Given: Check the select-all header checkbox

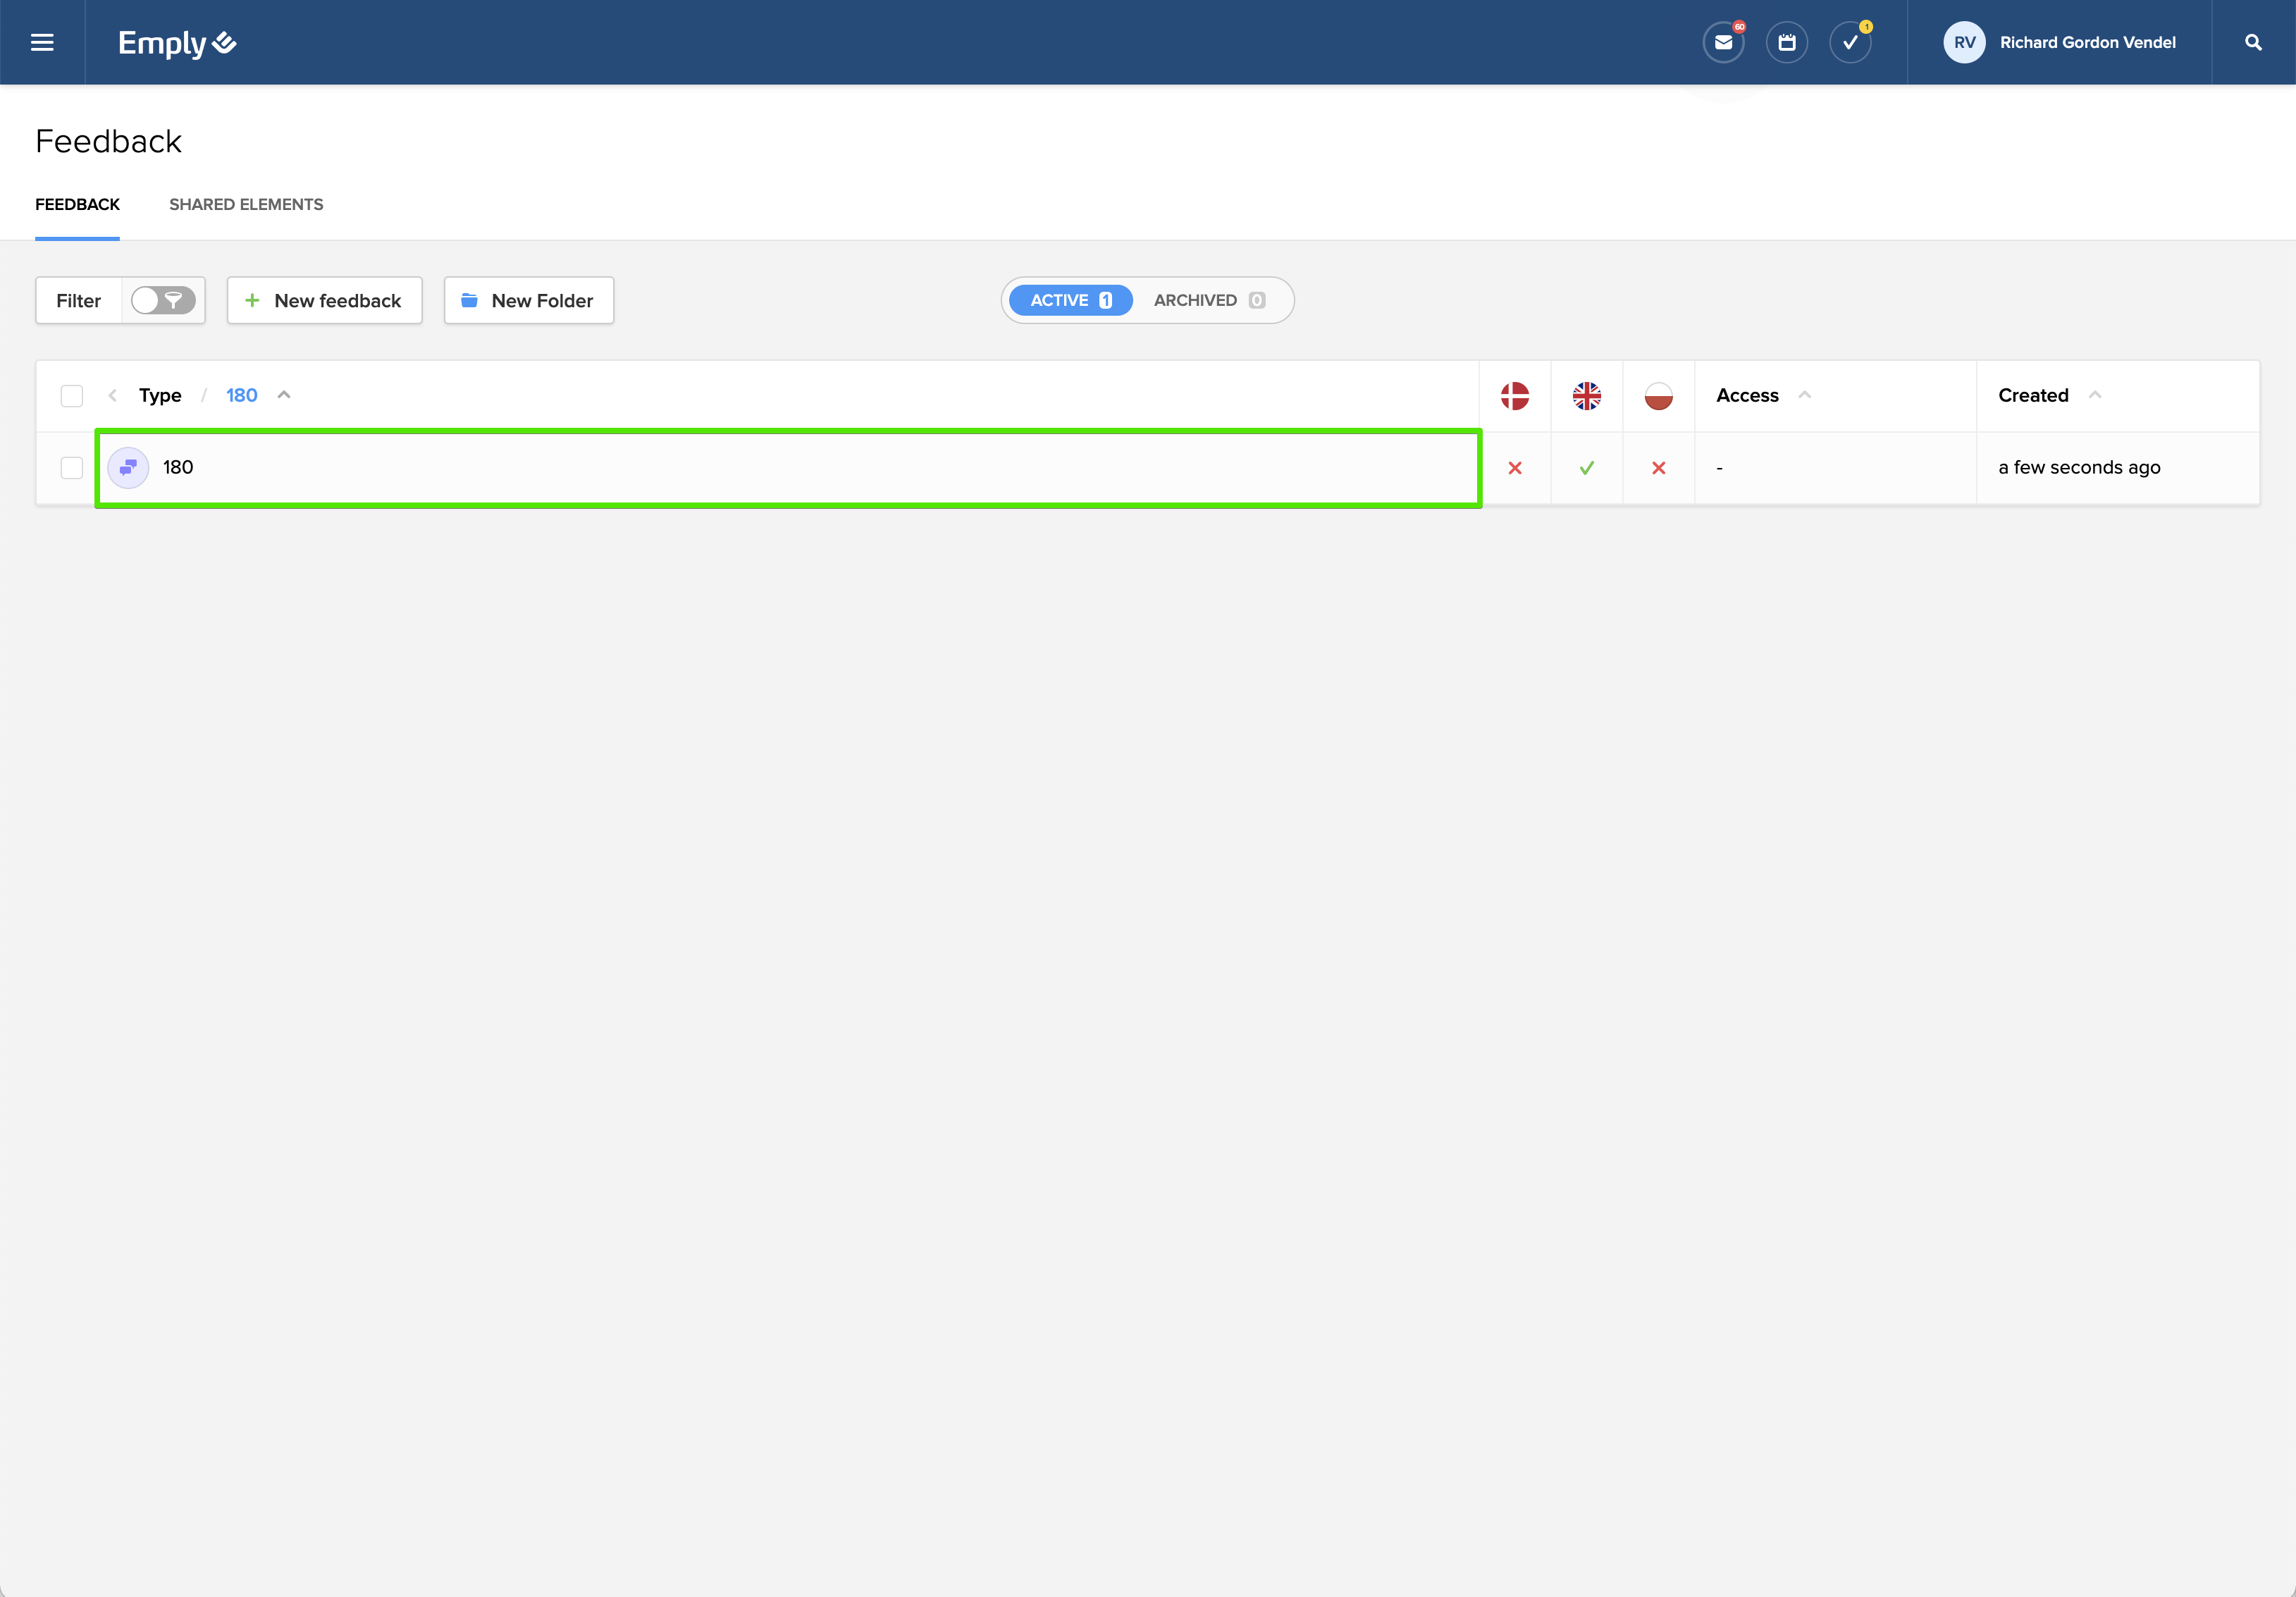Looking at the screenshot, I should (x=72, y=396).
